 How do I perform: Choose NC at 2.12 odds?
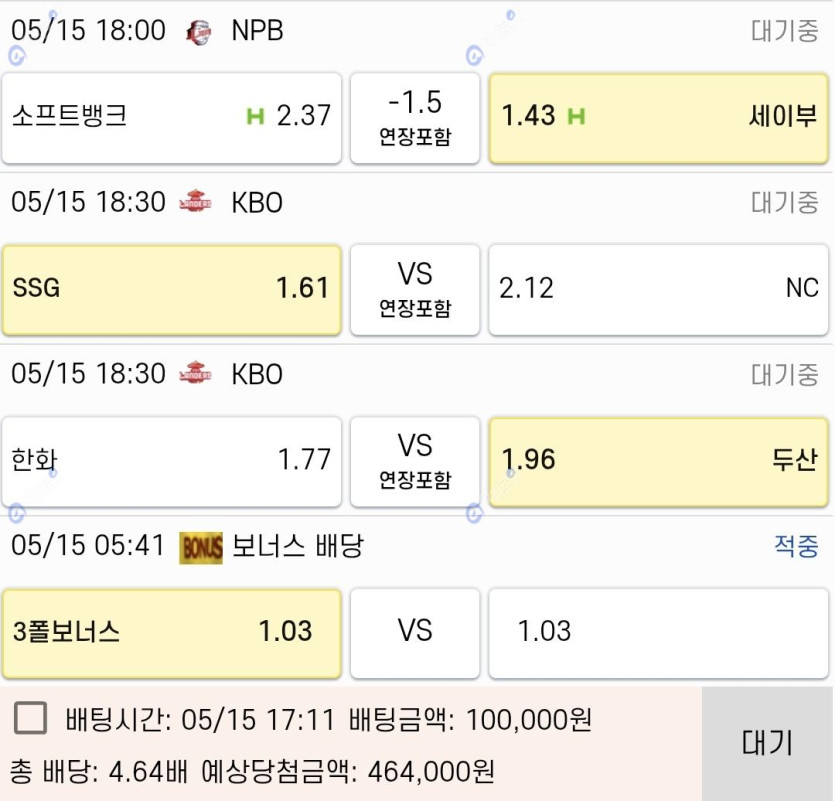(x=658, y=290)
